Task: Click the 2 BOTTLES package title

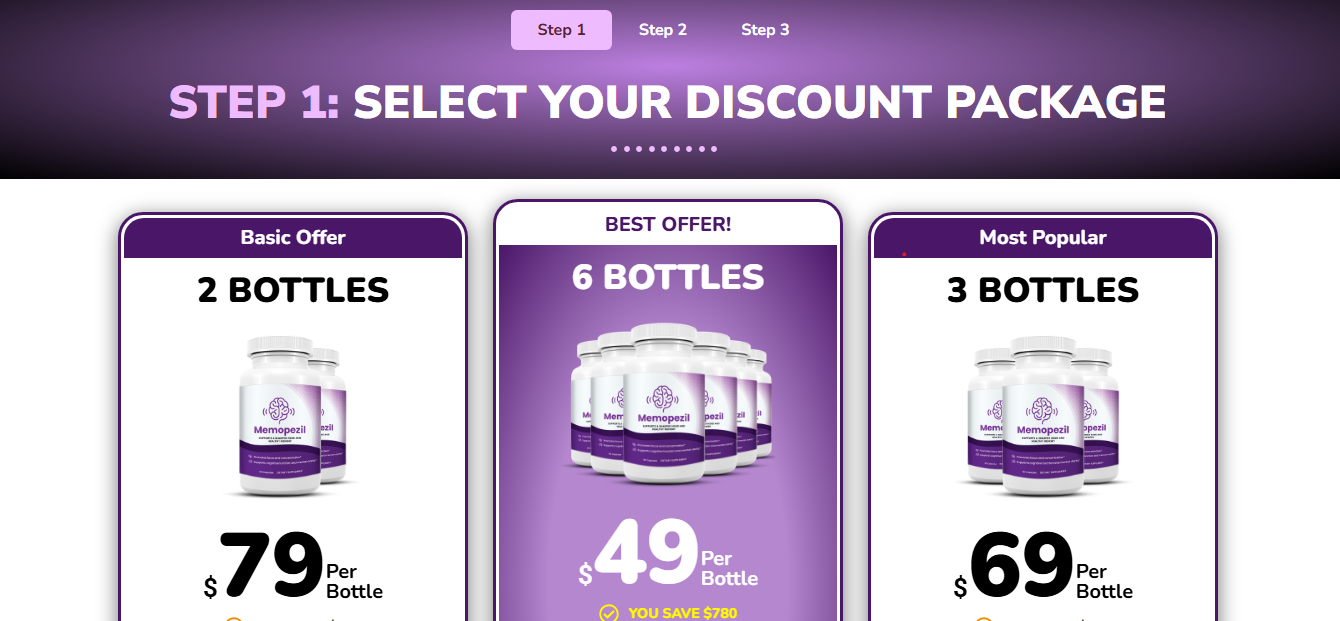Action: 293,290
